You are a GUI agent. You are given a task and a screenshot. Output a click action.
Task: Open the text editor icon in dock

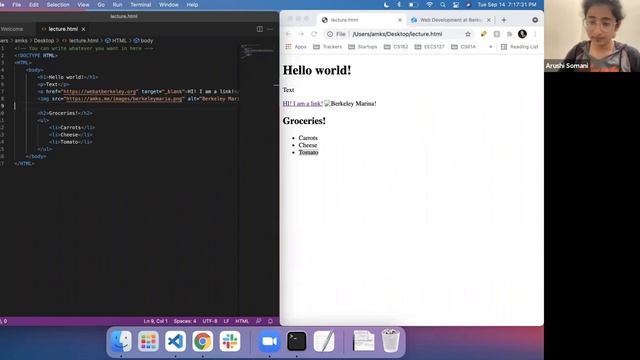[x=324, y=341]
